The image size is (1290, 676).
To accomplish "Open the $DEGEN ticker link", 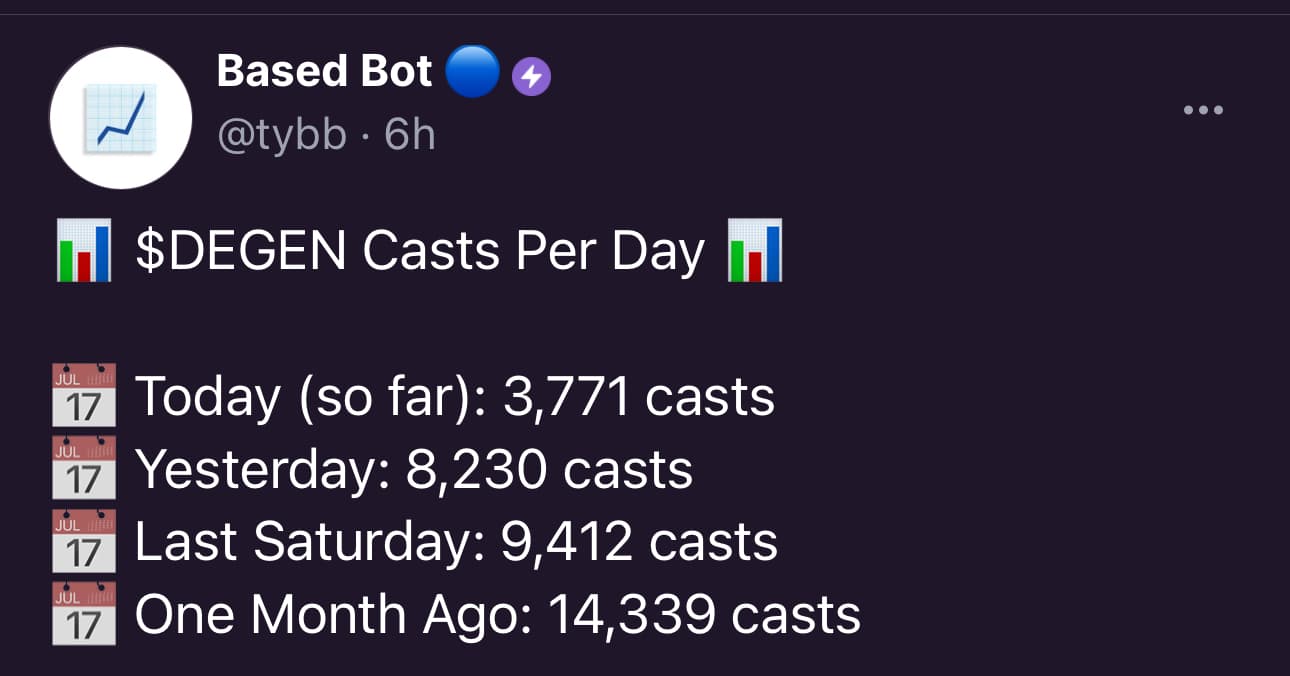I will click(x=241, y=252).
